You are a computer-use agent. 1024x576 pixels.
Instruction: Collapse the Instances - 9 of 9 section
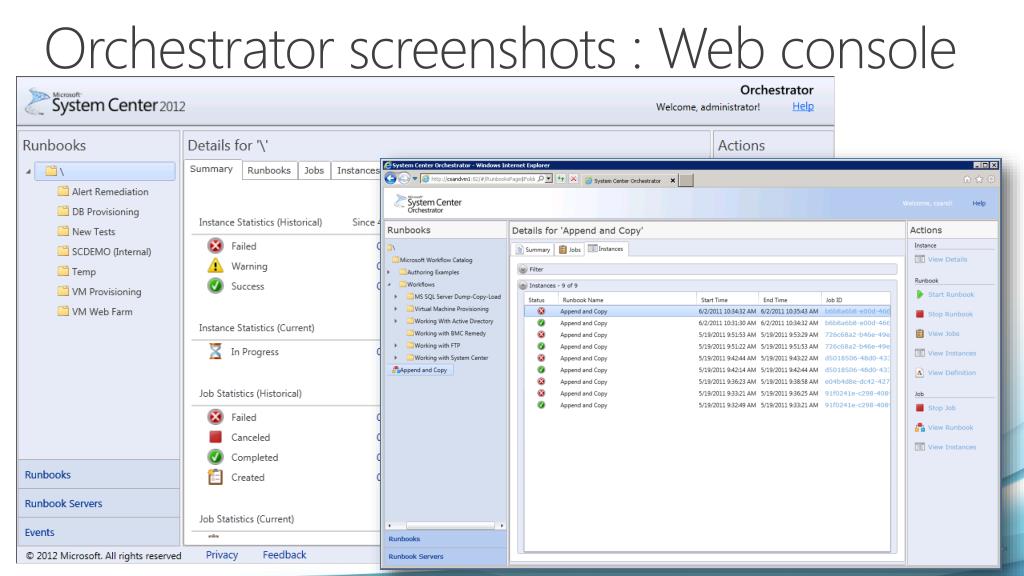click(x=522, y=285)
